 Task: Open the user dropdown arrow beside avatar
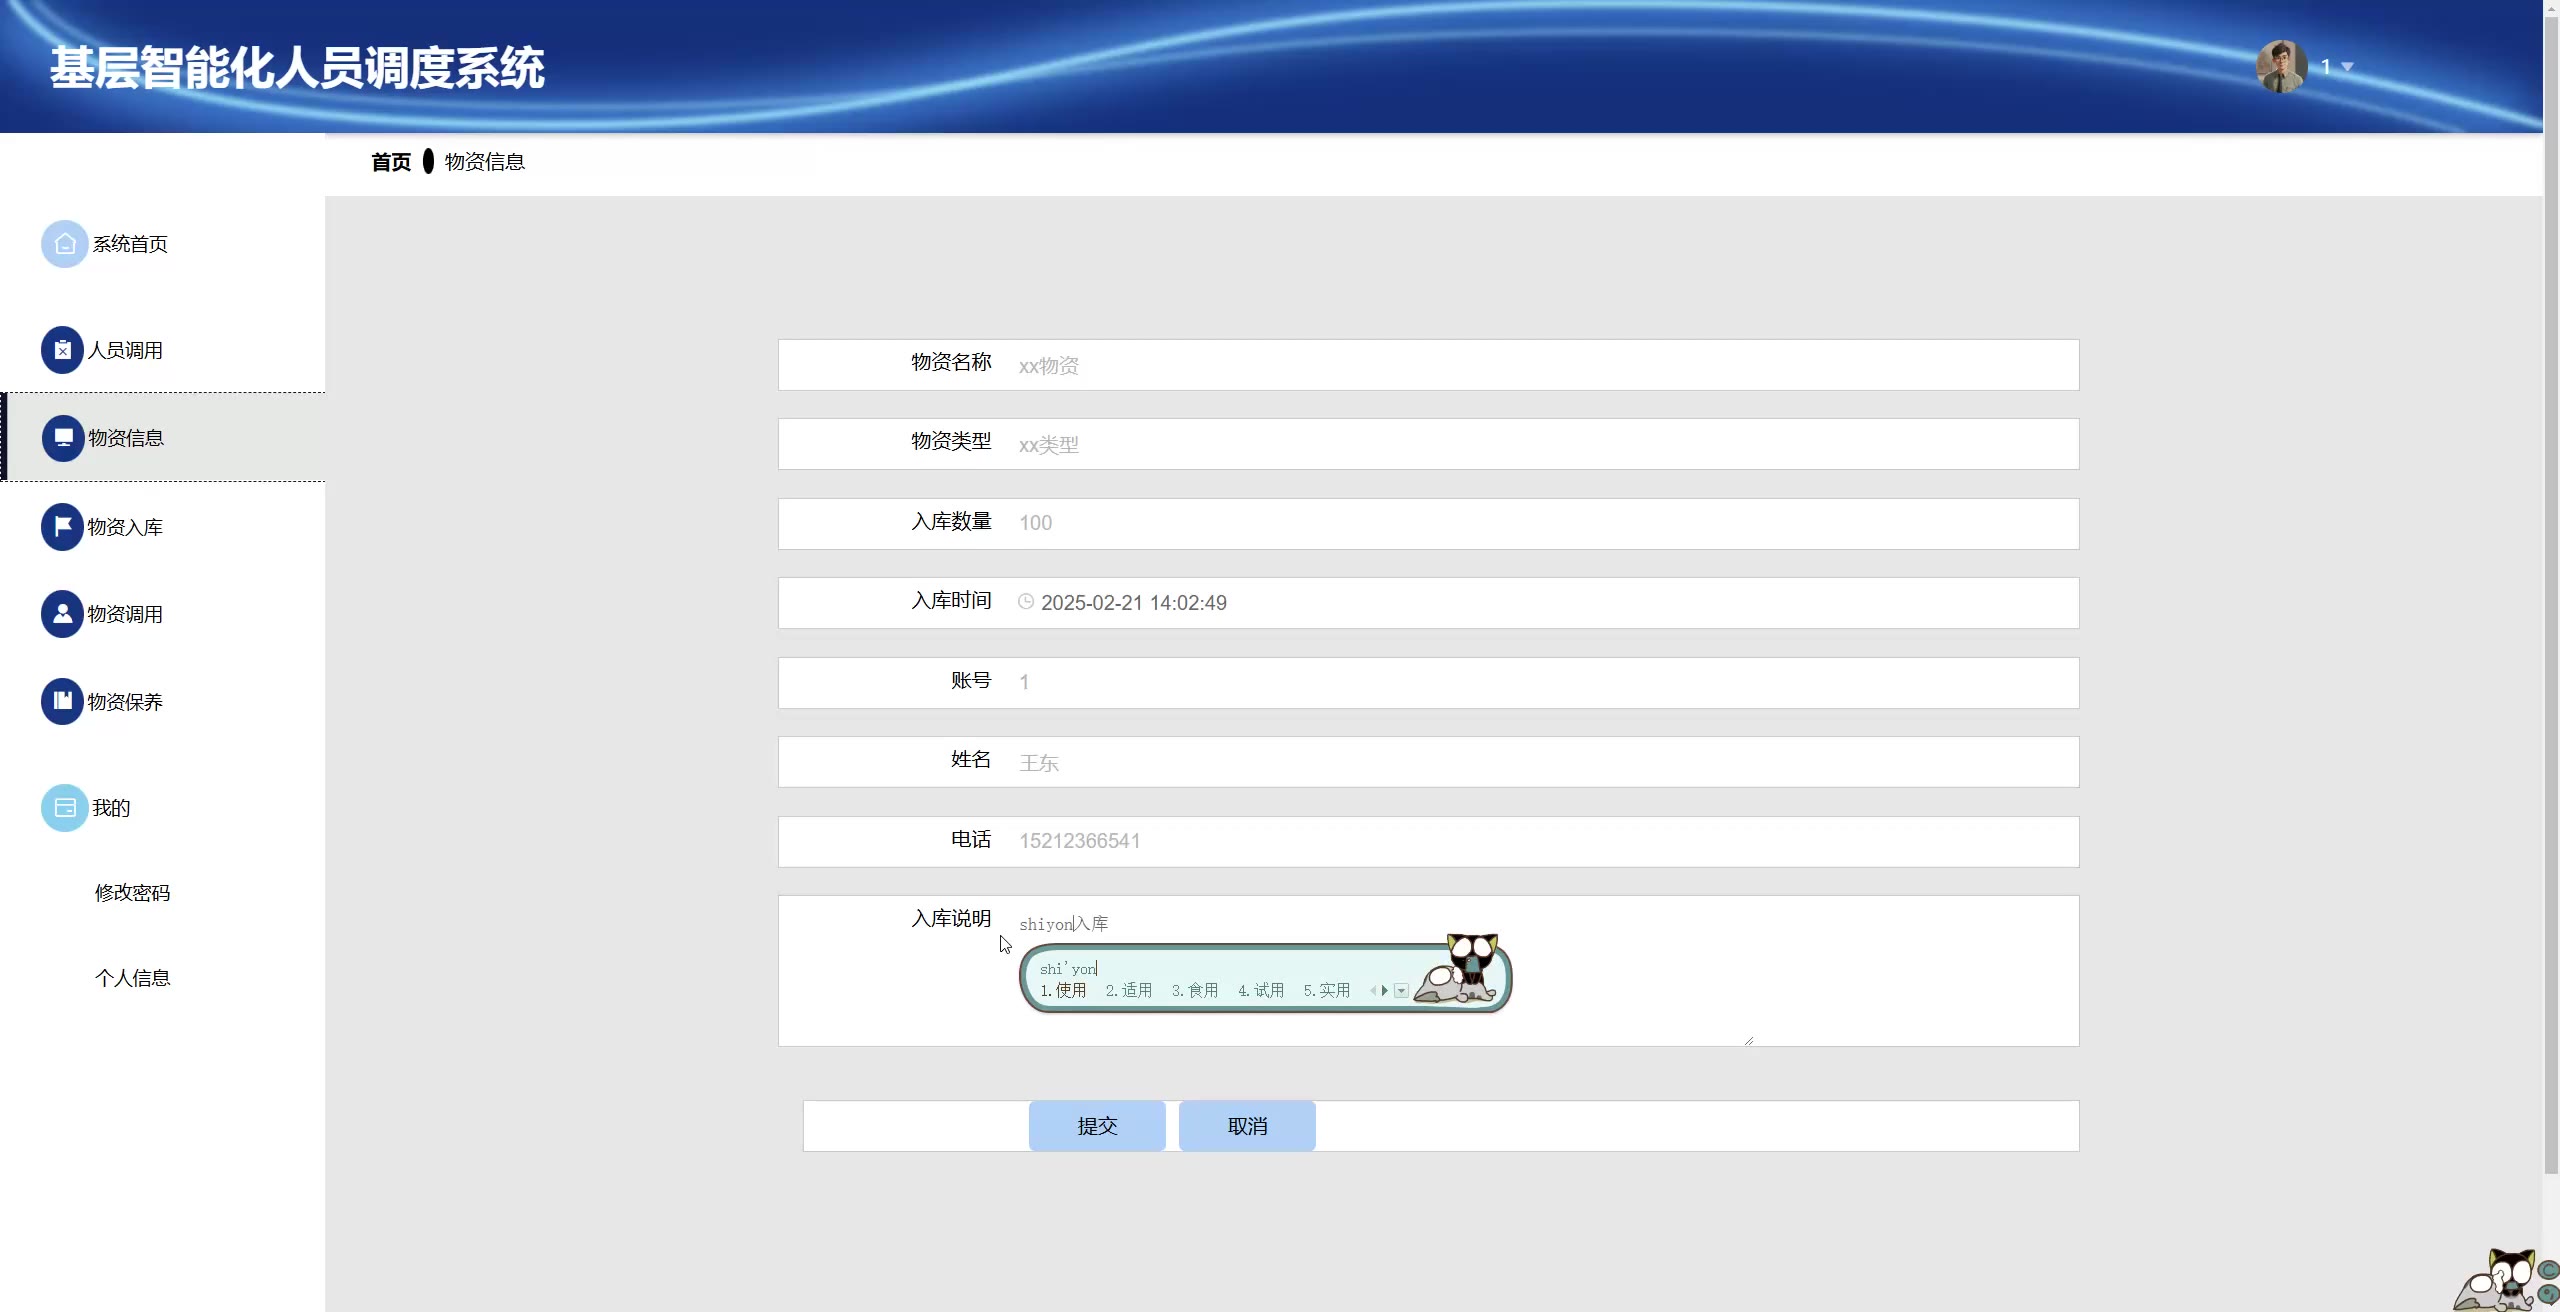pos(2347,67)
